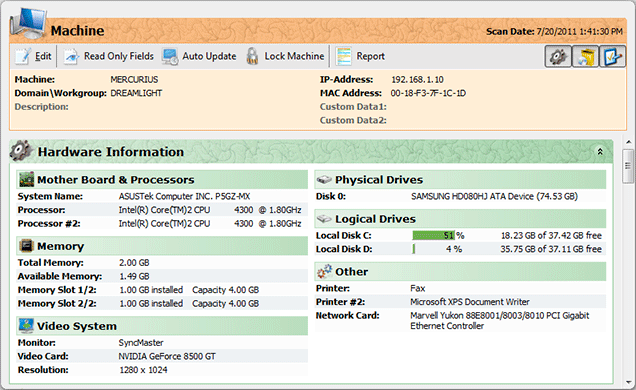The height and width of the screenshot is (390, 636).
Task: Click the Edit toolbar button
Action: point(34,56)
